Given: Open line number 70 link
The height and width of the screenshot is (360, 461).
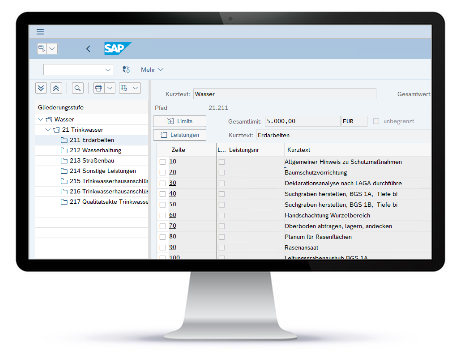Looking at the screenshot, I should [x=172, y=226].
